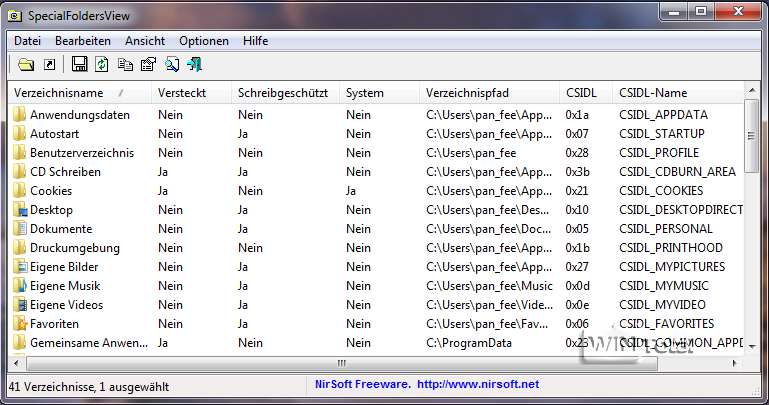Open the Ansicht menu

pyautogui.click(x=145, y=41)
